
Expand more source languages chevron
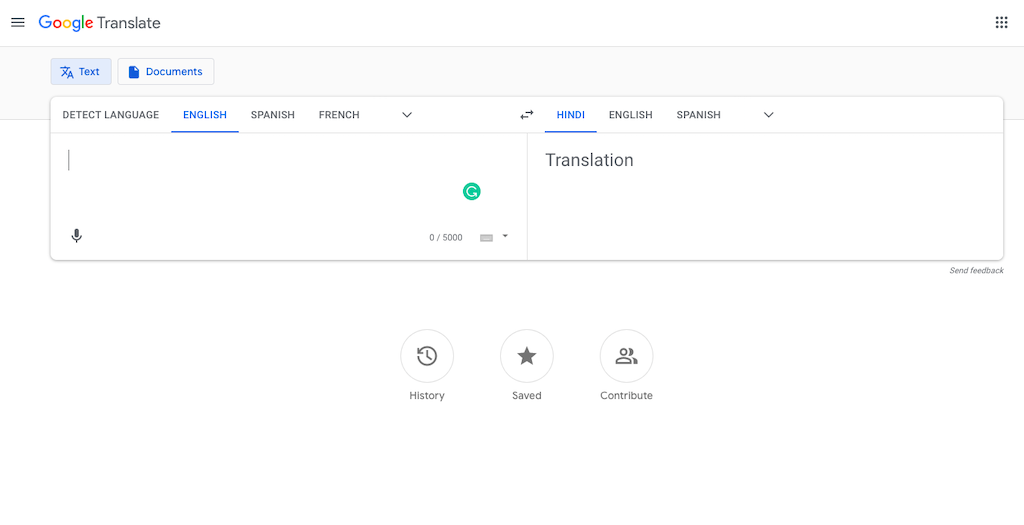pyautogui.click(x=407, y=115)
